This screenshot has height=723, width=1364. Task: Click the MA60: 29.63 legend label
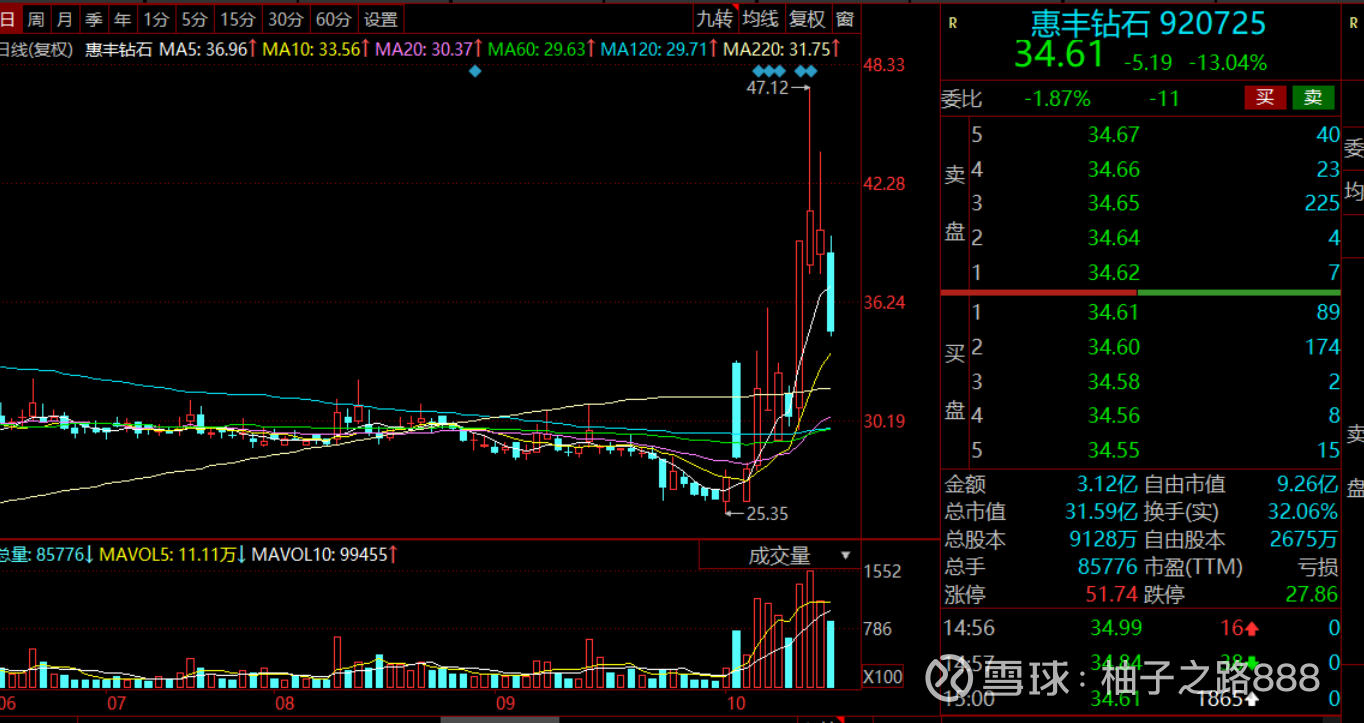(x=543, y=48)
